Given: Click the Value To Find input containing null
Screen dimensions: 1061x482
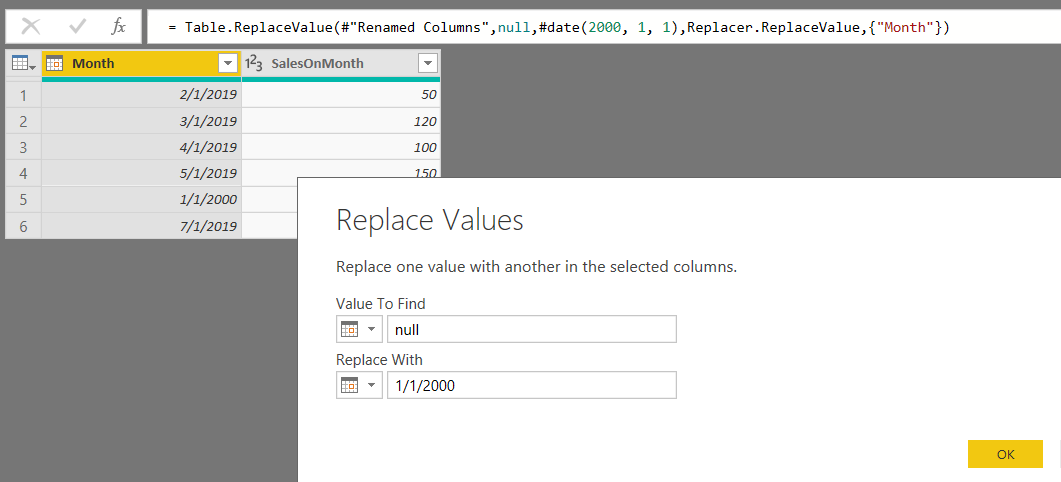Looking at the screenshot, I should point(532,329).
